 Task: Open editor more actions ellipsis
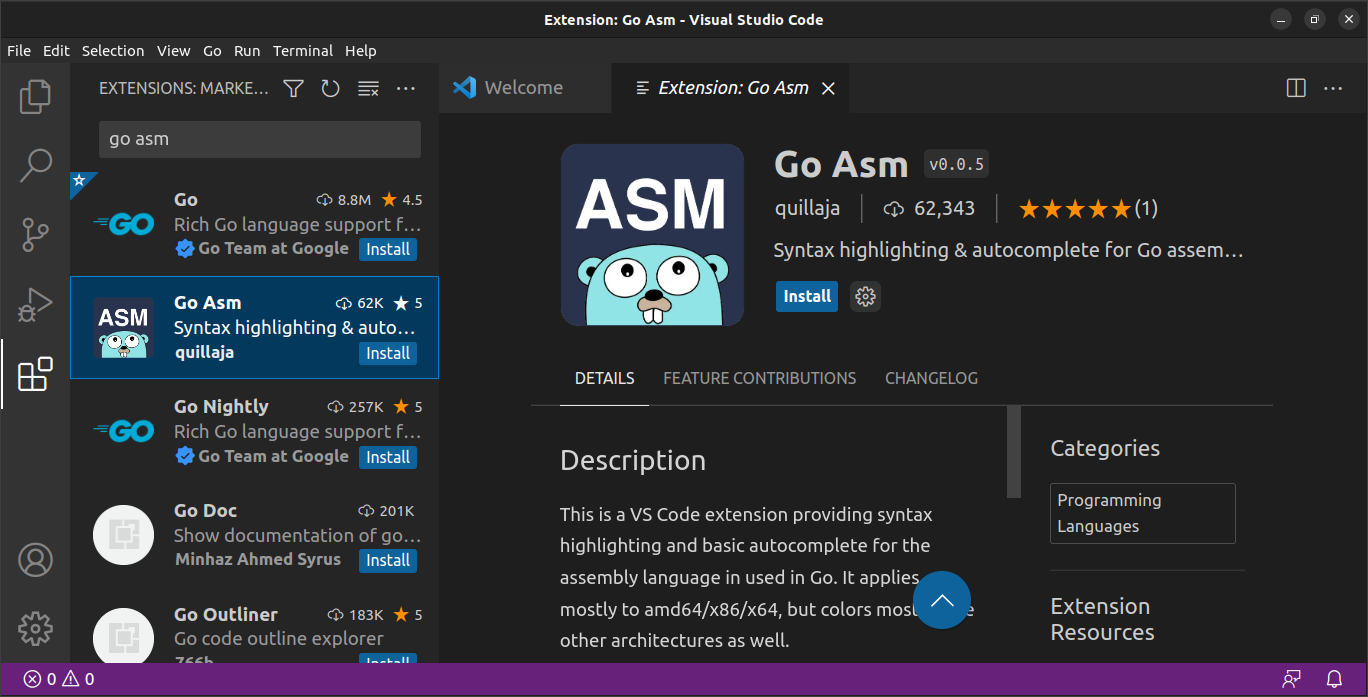coord(1333,88)
